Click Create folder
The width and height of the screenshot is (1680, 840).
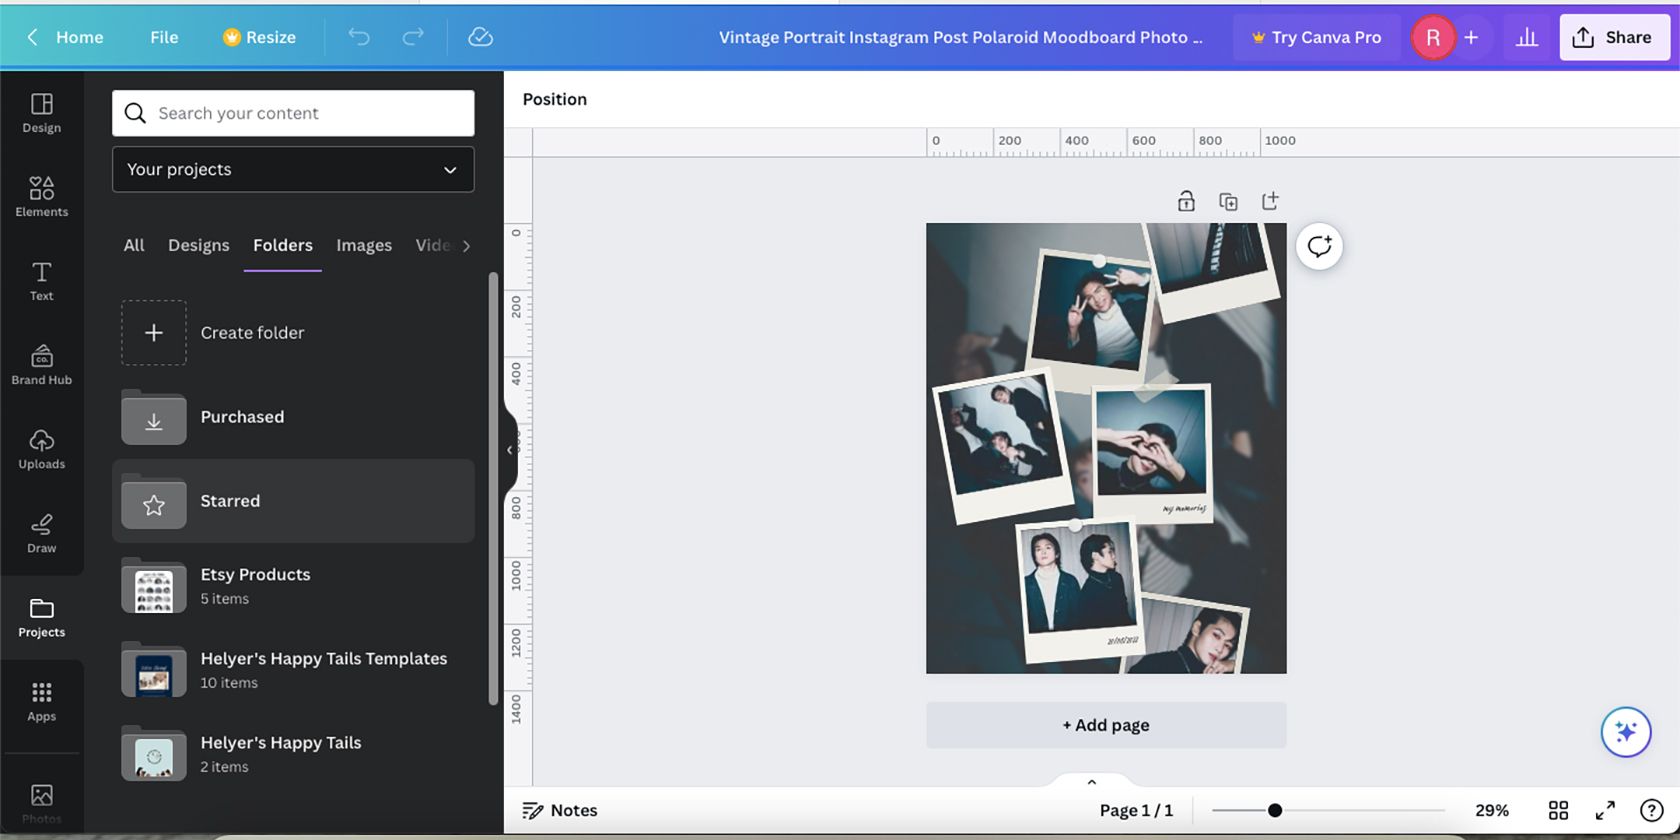293,333
